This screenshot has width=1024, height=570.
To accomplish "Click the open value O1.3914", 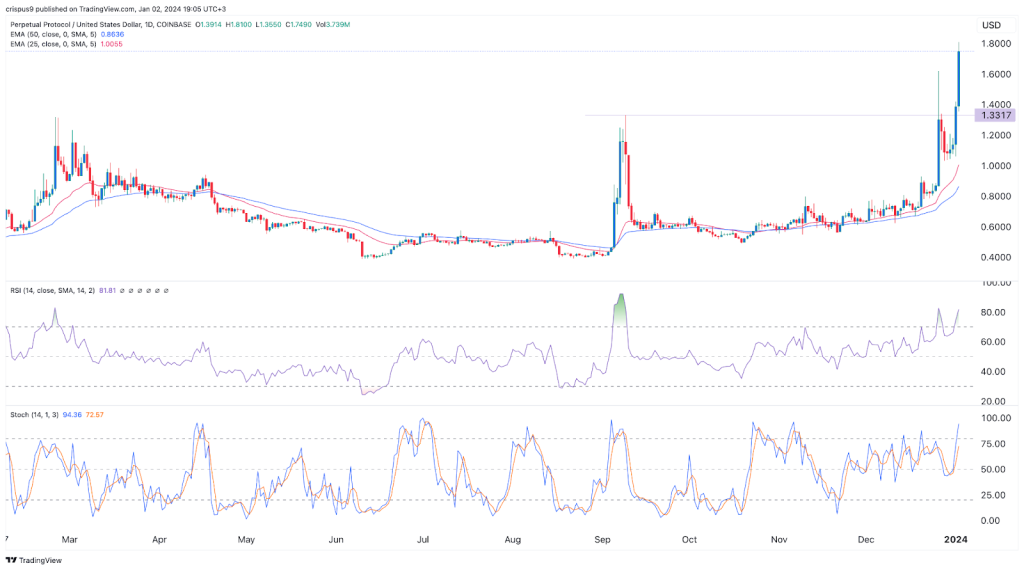I will point(208,25).
